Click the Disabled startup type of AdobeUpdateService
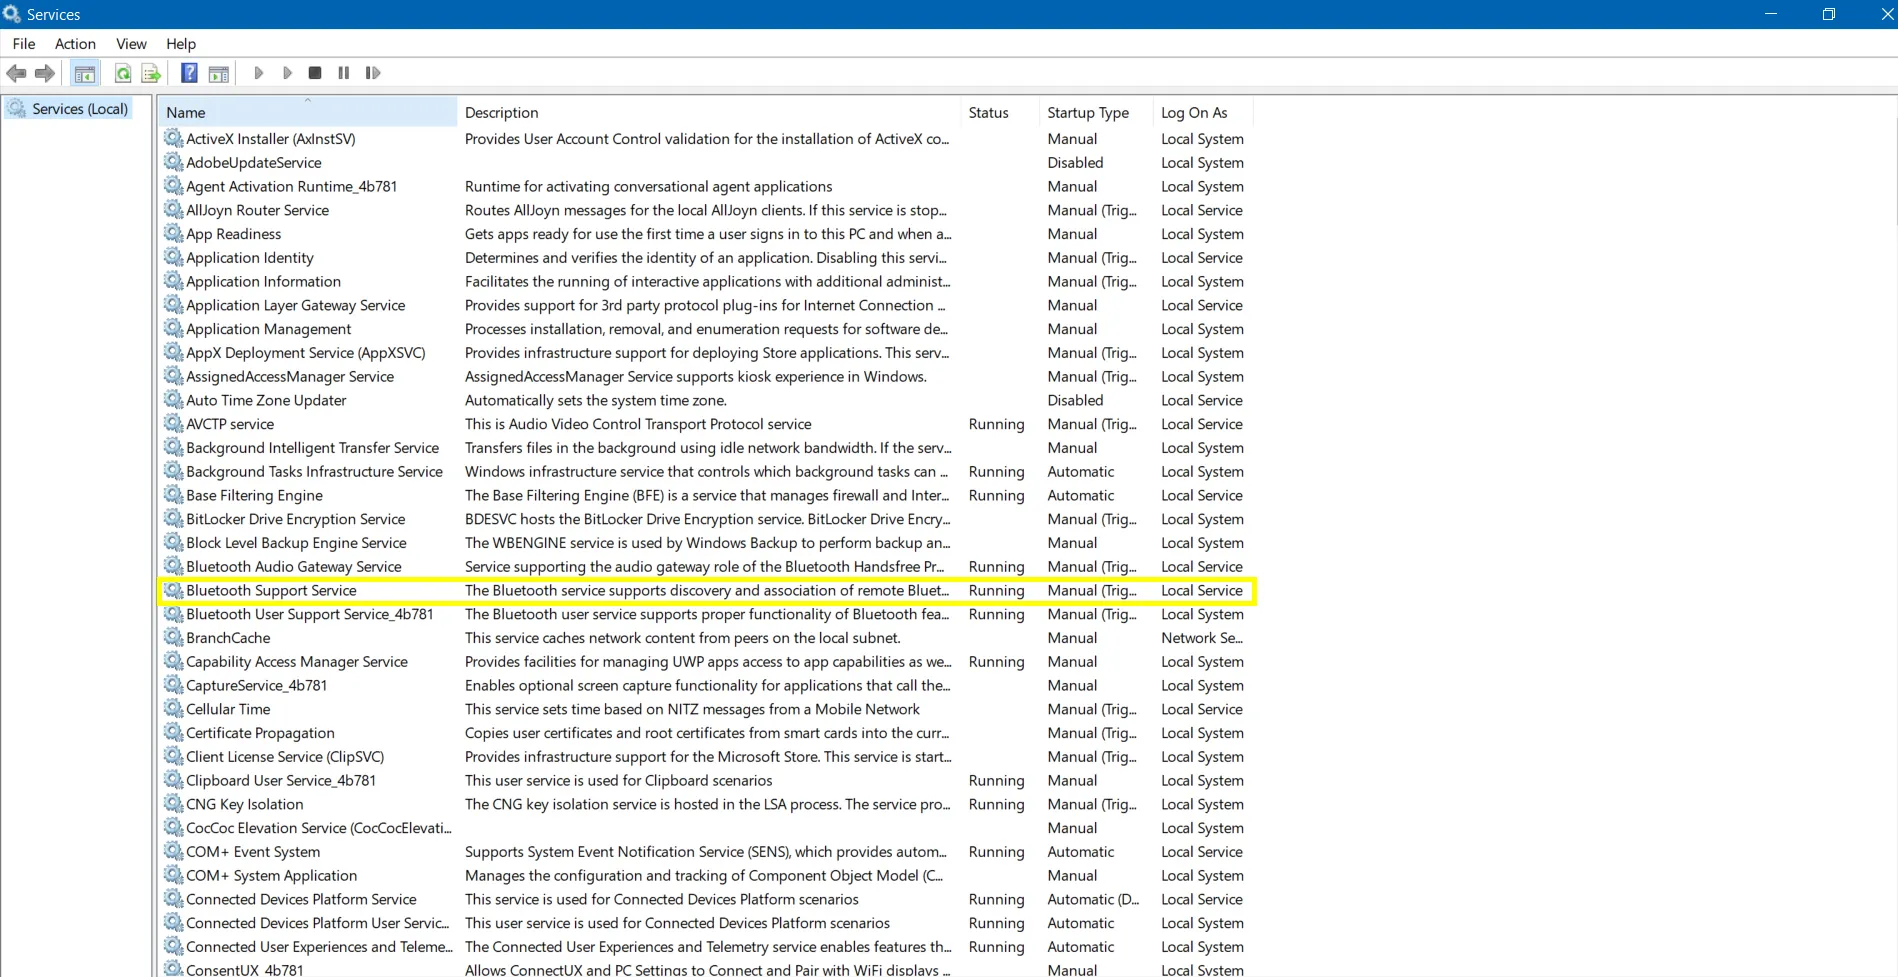Screen dimensions: 1898x977 [1075, 162]
